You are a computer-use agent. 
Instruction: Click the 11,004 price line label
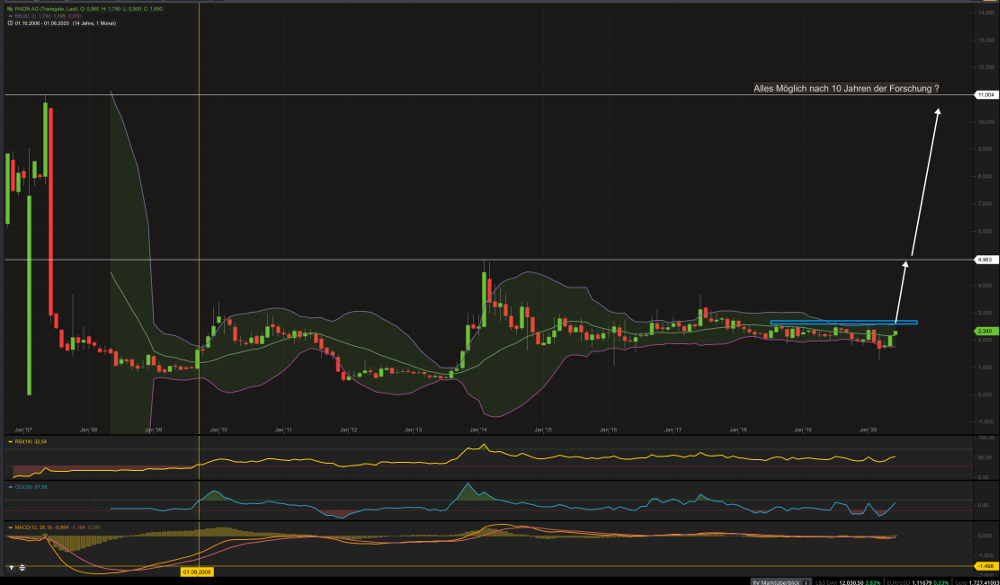[x=985, y=94]
